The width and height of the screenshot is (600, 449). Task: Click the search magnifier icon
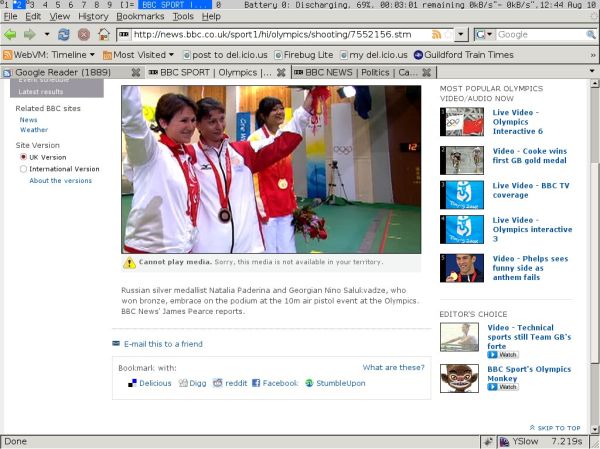coord(591,35)
